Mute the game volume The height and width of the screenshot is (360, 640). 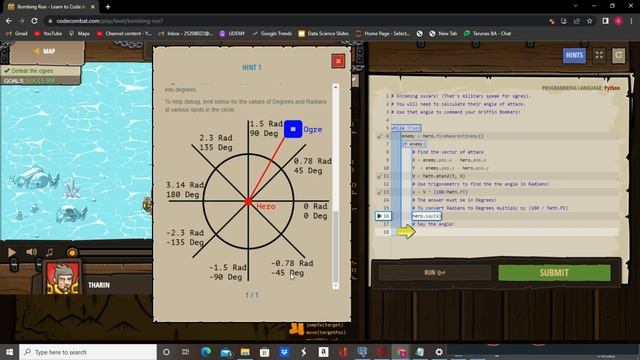[31, 252]
